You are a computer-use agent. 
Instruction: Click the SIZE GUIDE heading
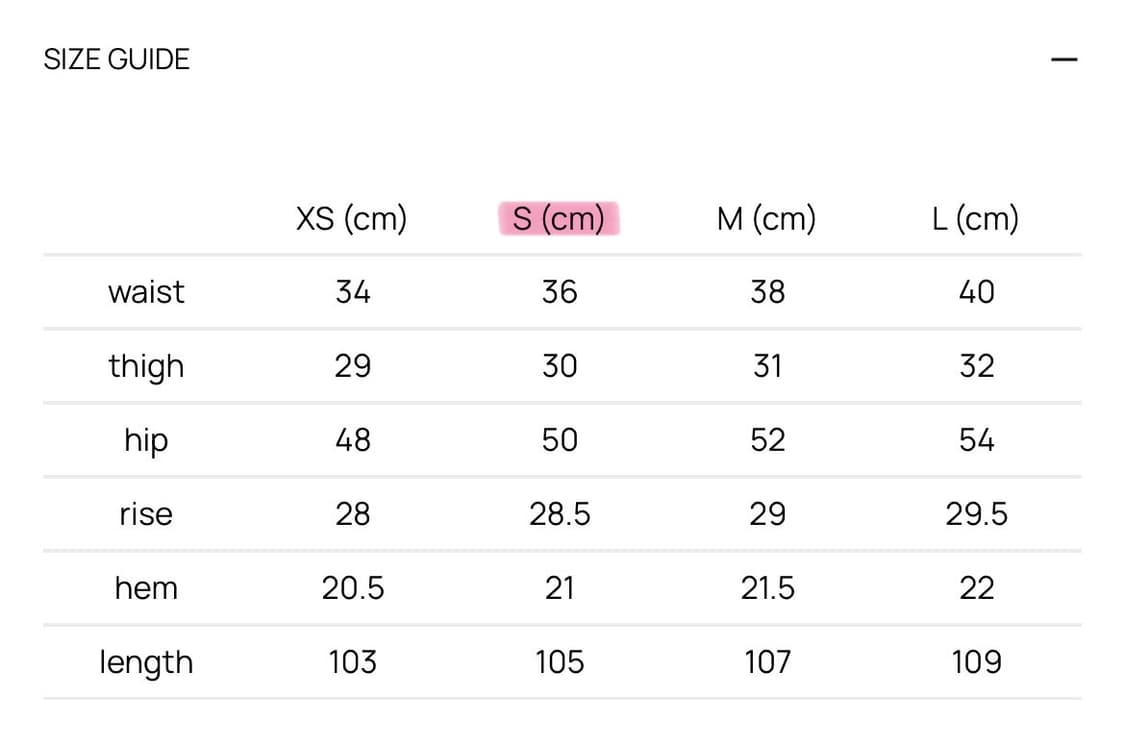(x=116, y=60)
